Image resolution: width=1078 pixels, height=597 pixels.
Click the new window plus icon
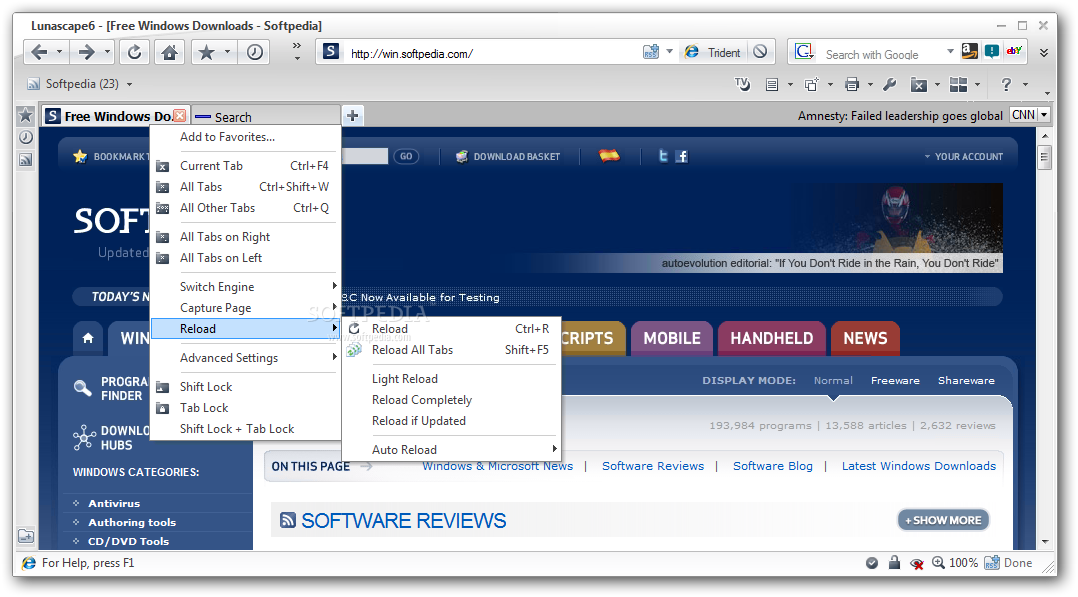(811, 84)
